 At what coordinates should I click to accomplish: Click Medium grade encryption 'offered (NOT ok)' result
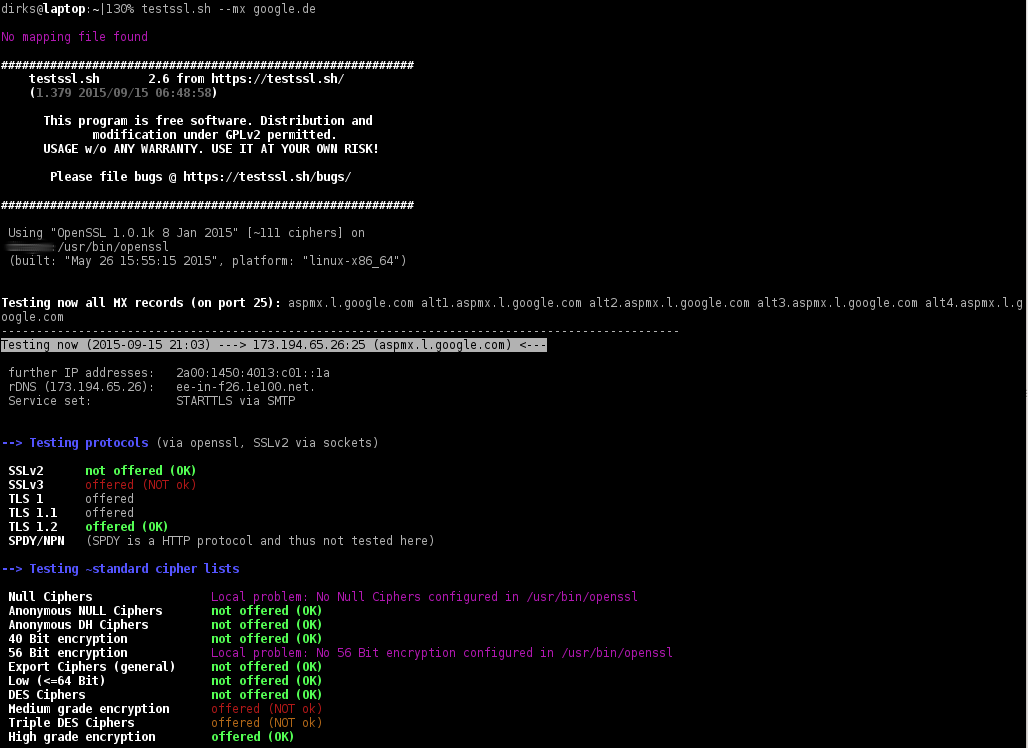[x=267, y=709]
